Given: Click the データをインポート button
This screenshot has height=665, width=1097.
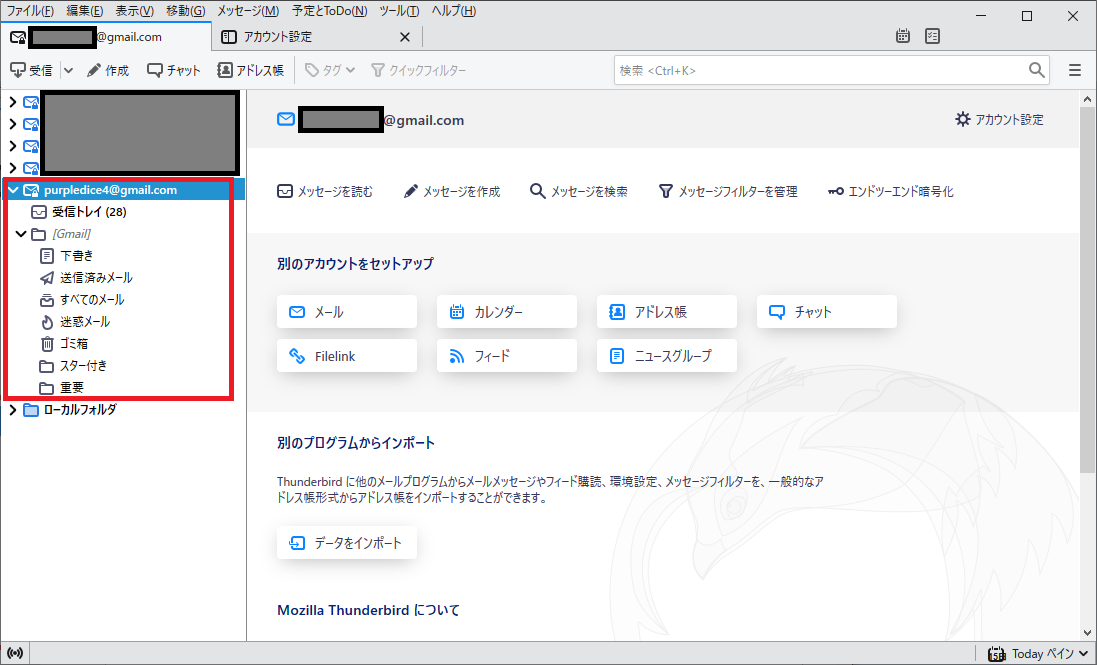Looking at the screenshot, I should 347,543.
